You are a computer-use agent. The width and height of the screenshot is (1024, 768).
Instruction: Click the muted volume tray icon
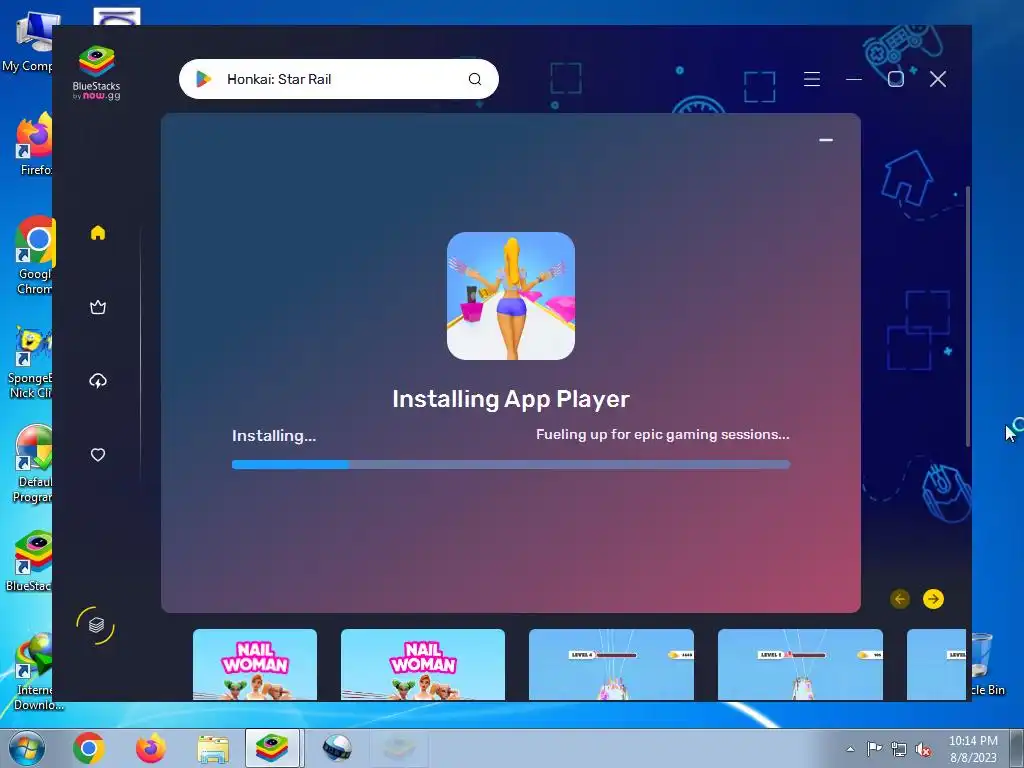pyautogui.click(x=923, y=749)
